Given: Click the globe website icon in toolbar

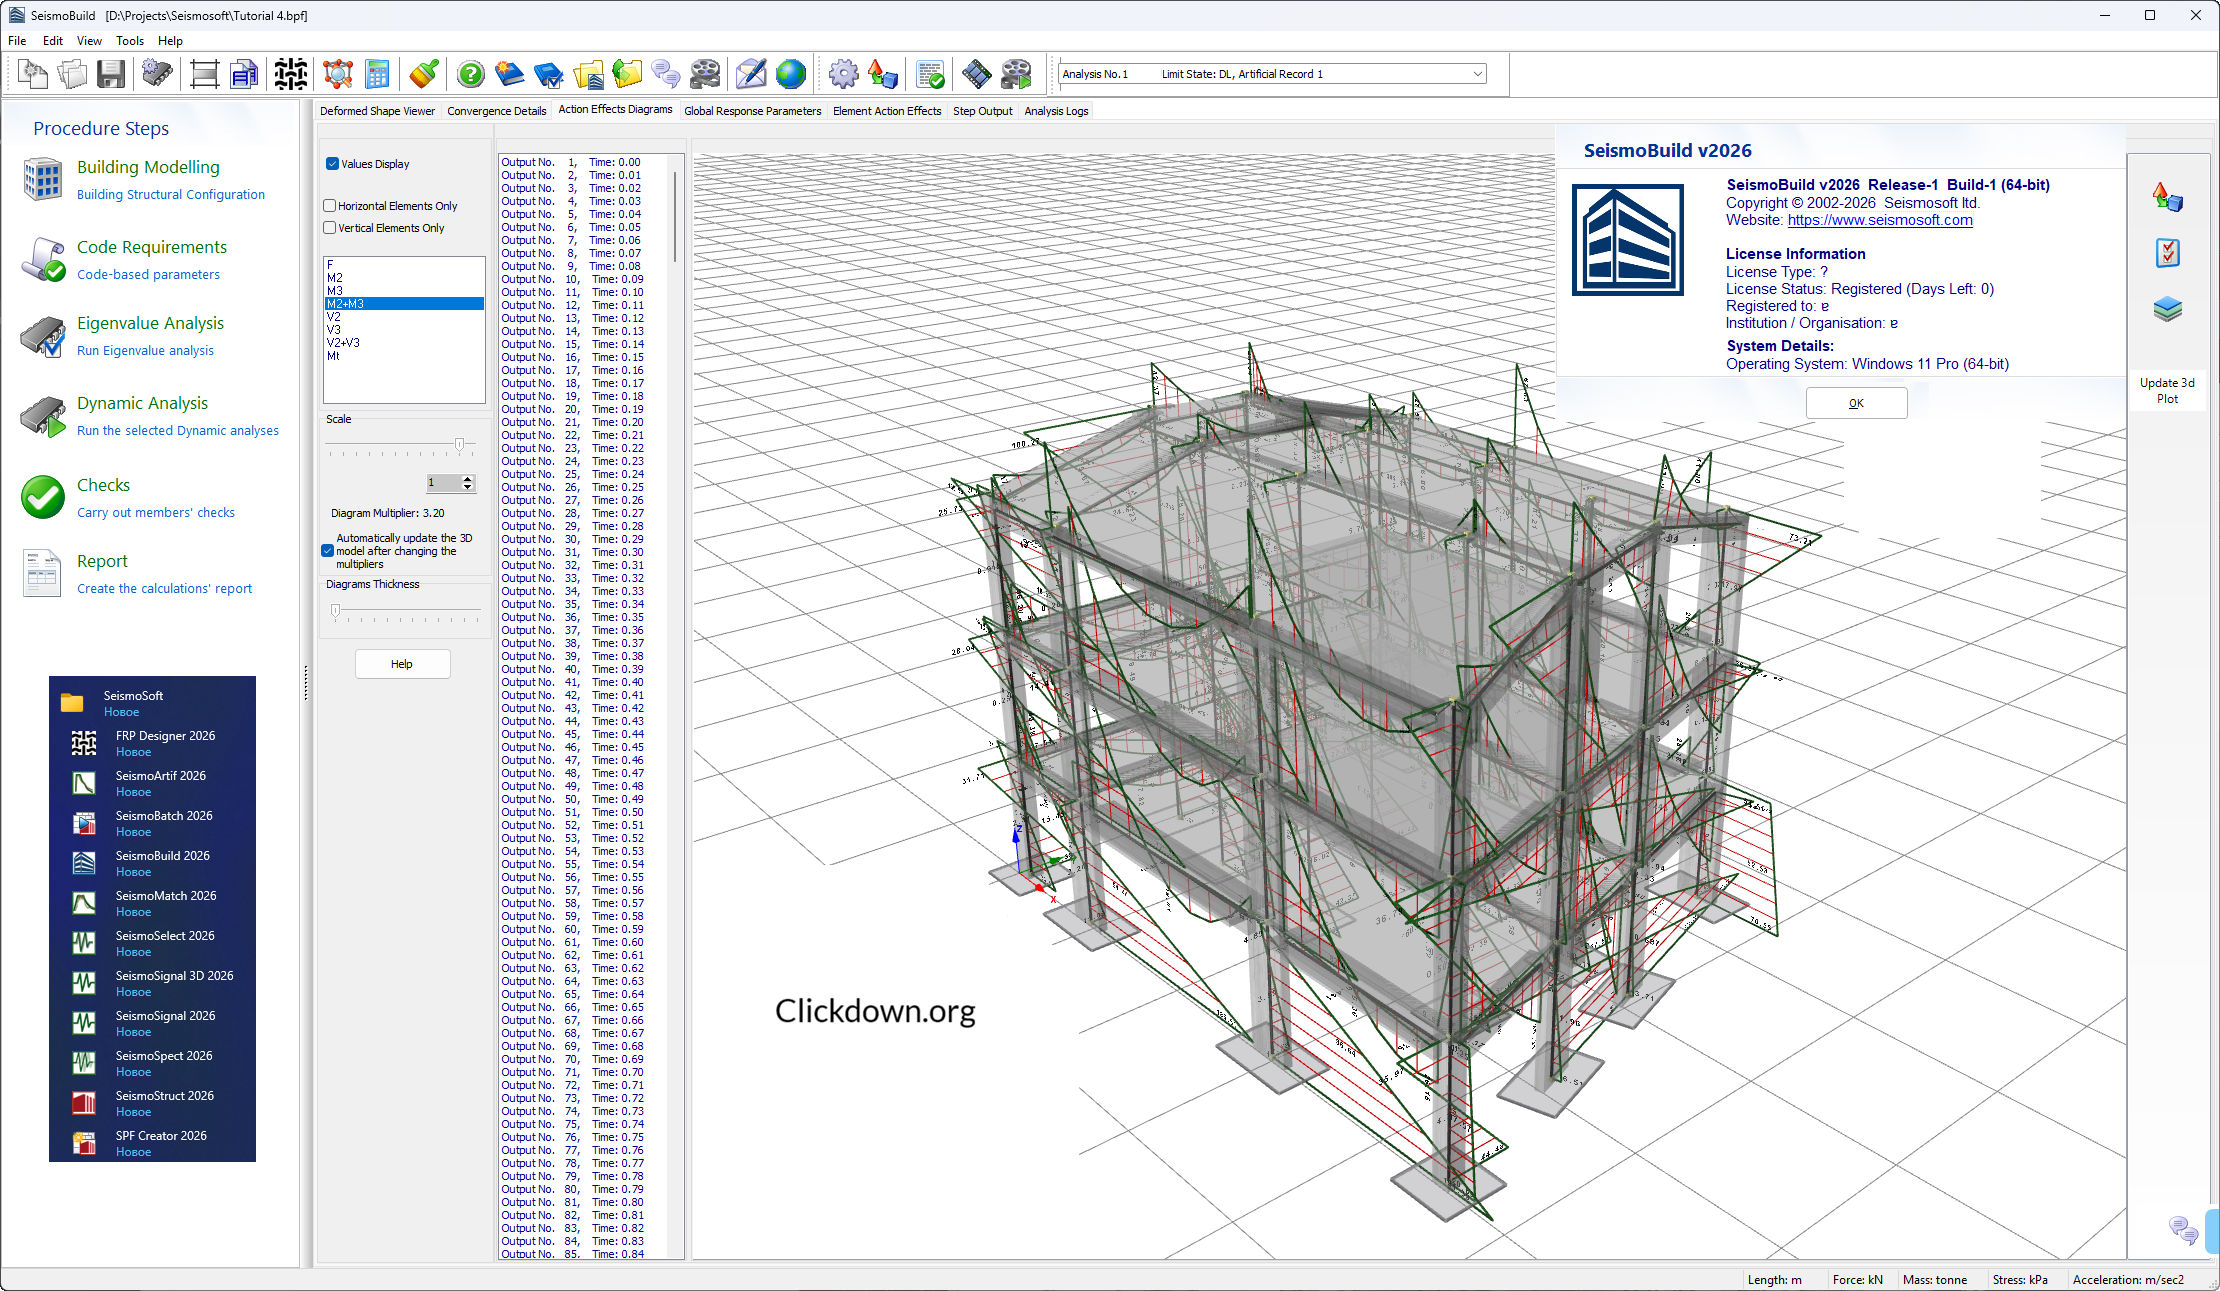Looking at the screenshot, I should [x=790, y=74].
